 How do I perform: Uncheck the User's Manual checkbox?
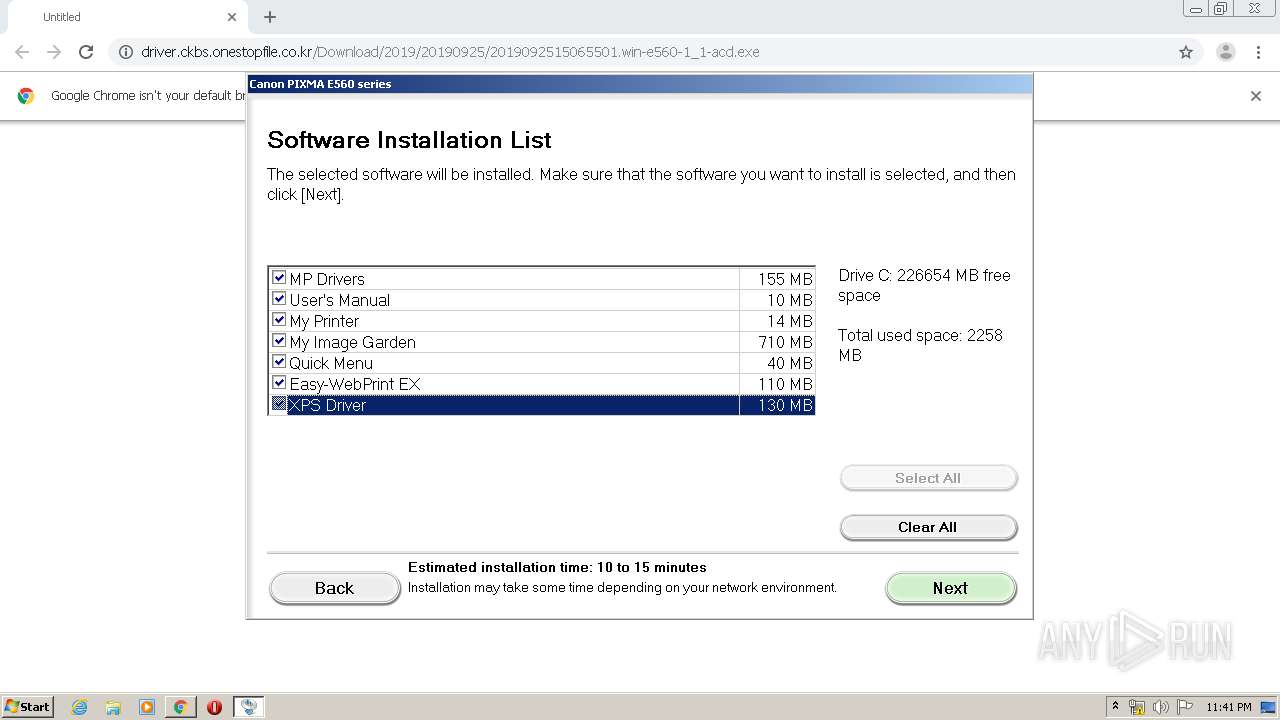tap(279, 299)
